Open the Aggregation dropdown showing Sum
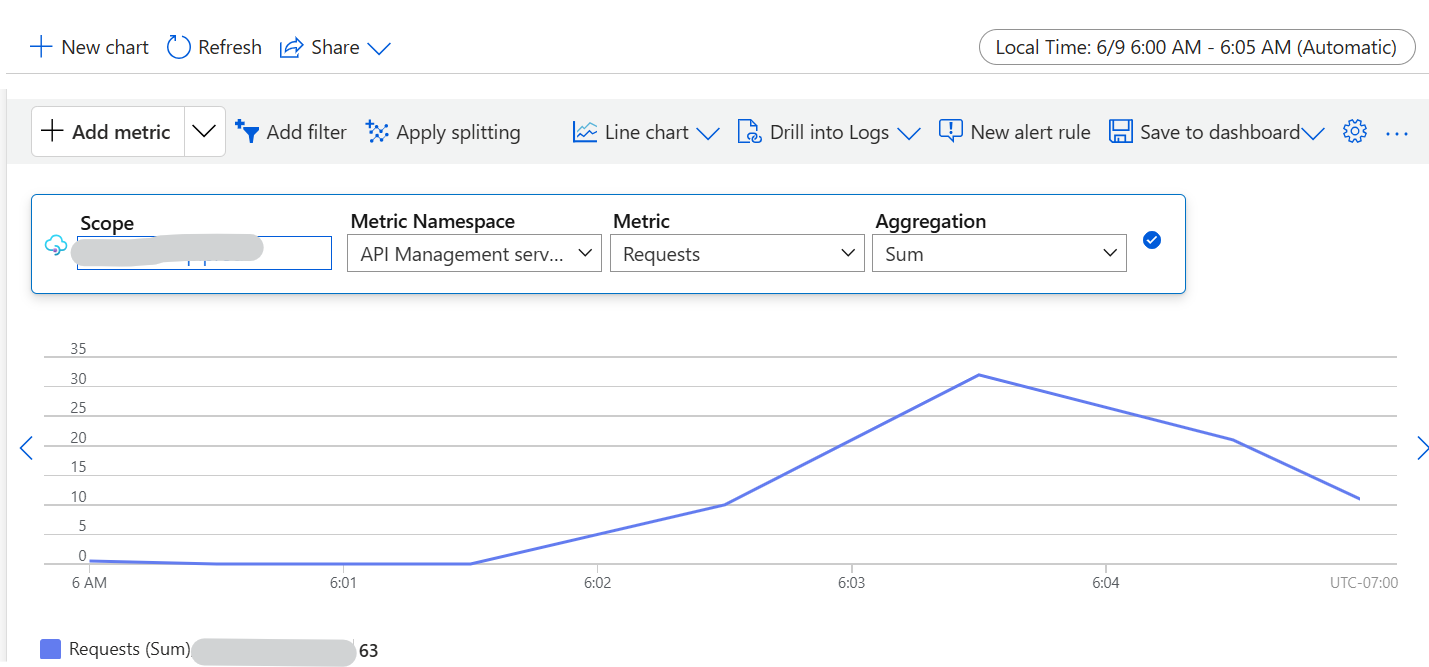The height and width of the screenshot is (667, 1429). coord(999,254)
